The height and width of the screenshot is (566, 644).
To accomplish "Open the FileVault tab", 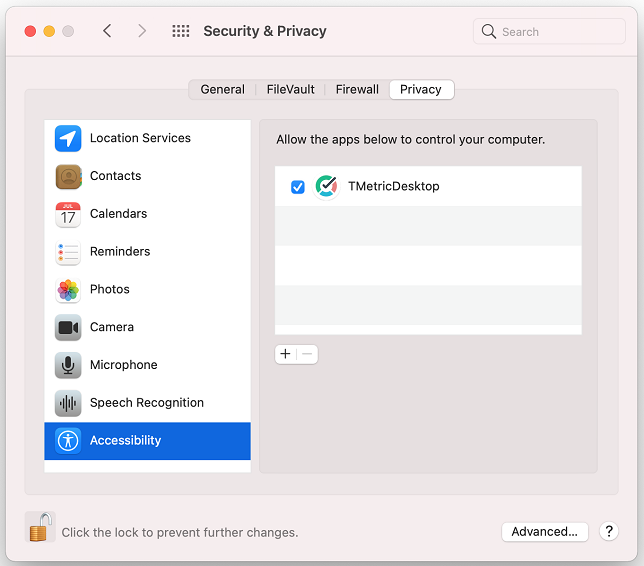I will (290, 90).
